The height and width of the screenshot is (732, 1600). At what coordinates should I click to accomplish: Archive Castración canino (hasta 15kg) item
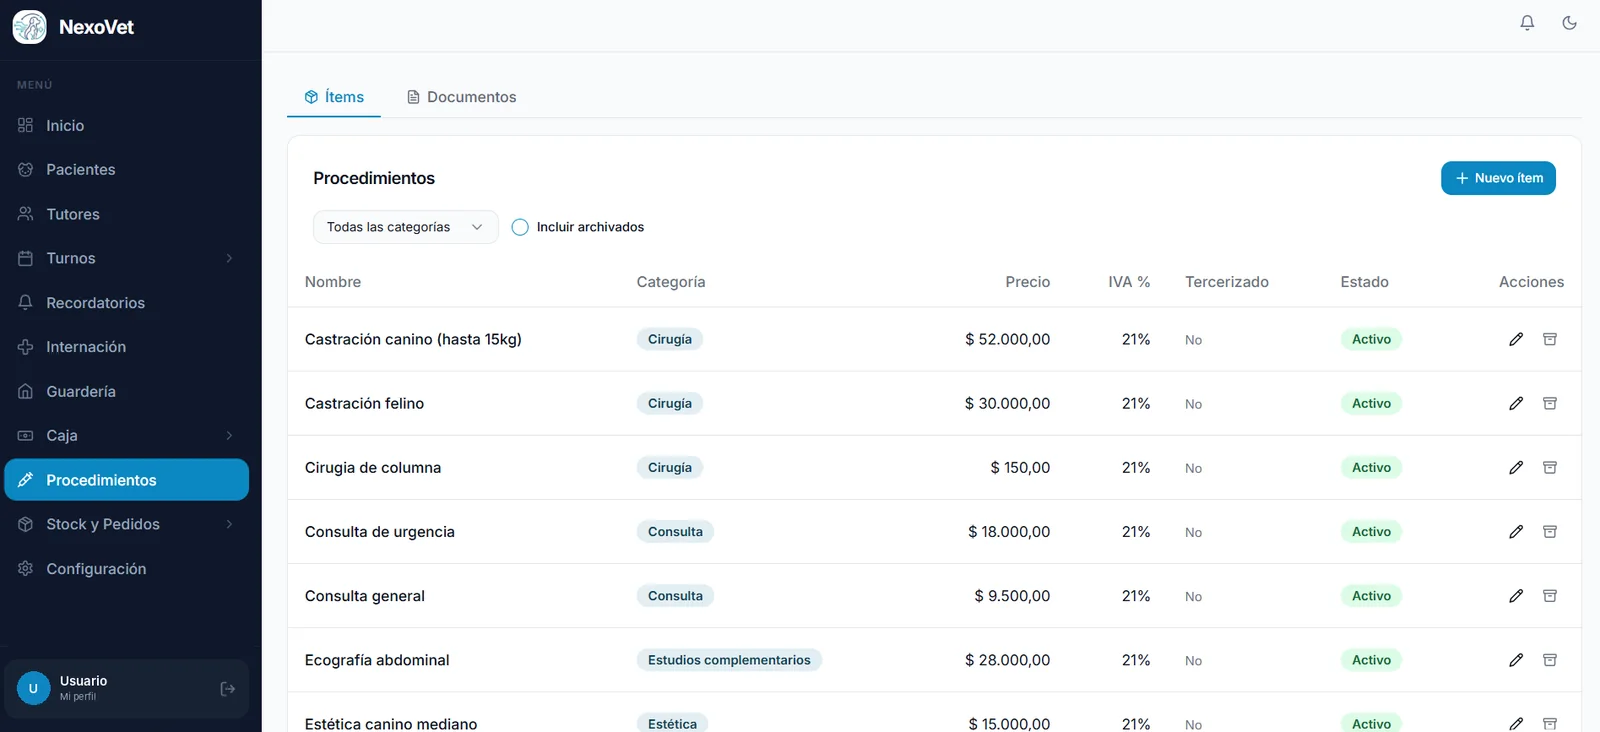click(x=1550, y=339)
